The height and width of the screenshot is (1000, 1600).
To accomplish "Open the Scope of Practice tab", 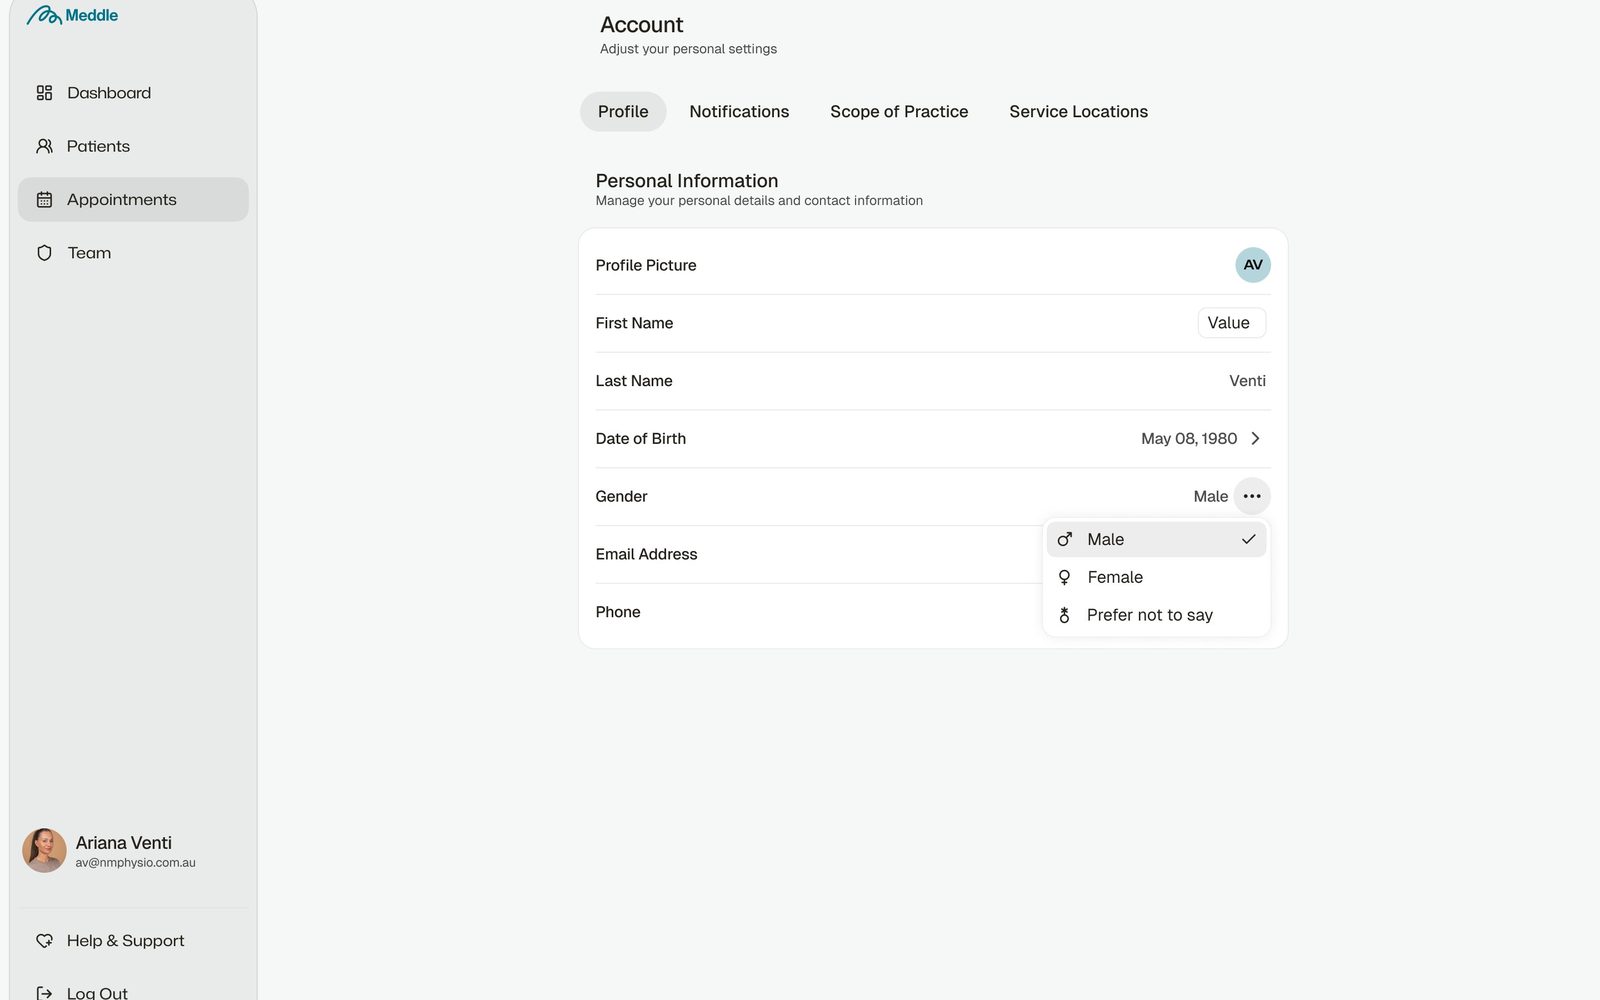I will (x=899, y=112).
